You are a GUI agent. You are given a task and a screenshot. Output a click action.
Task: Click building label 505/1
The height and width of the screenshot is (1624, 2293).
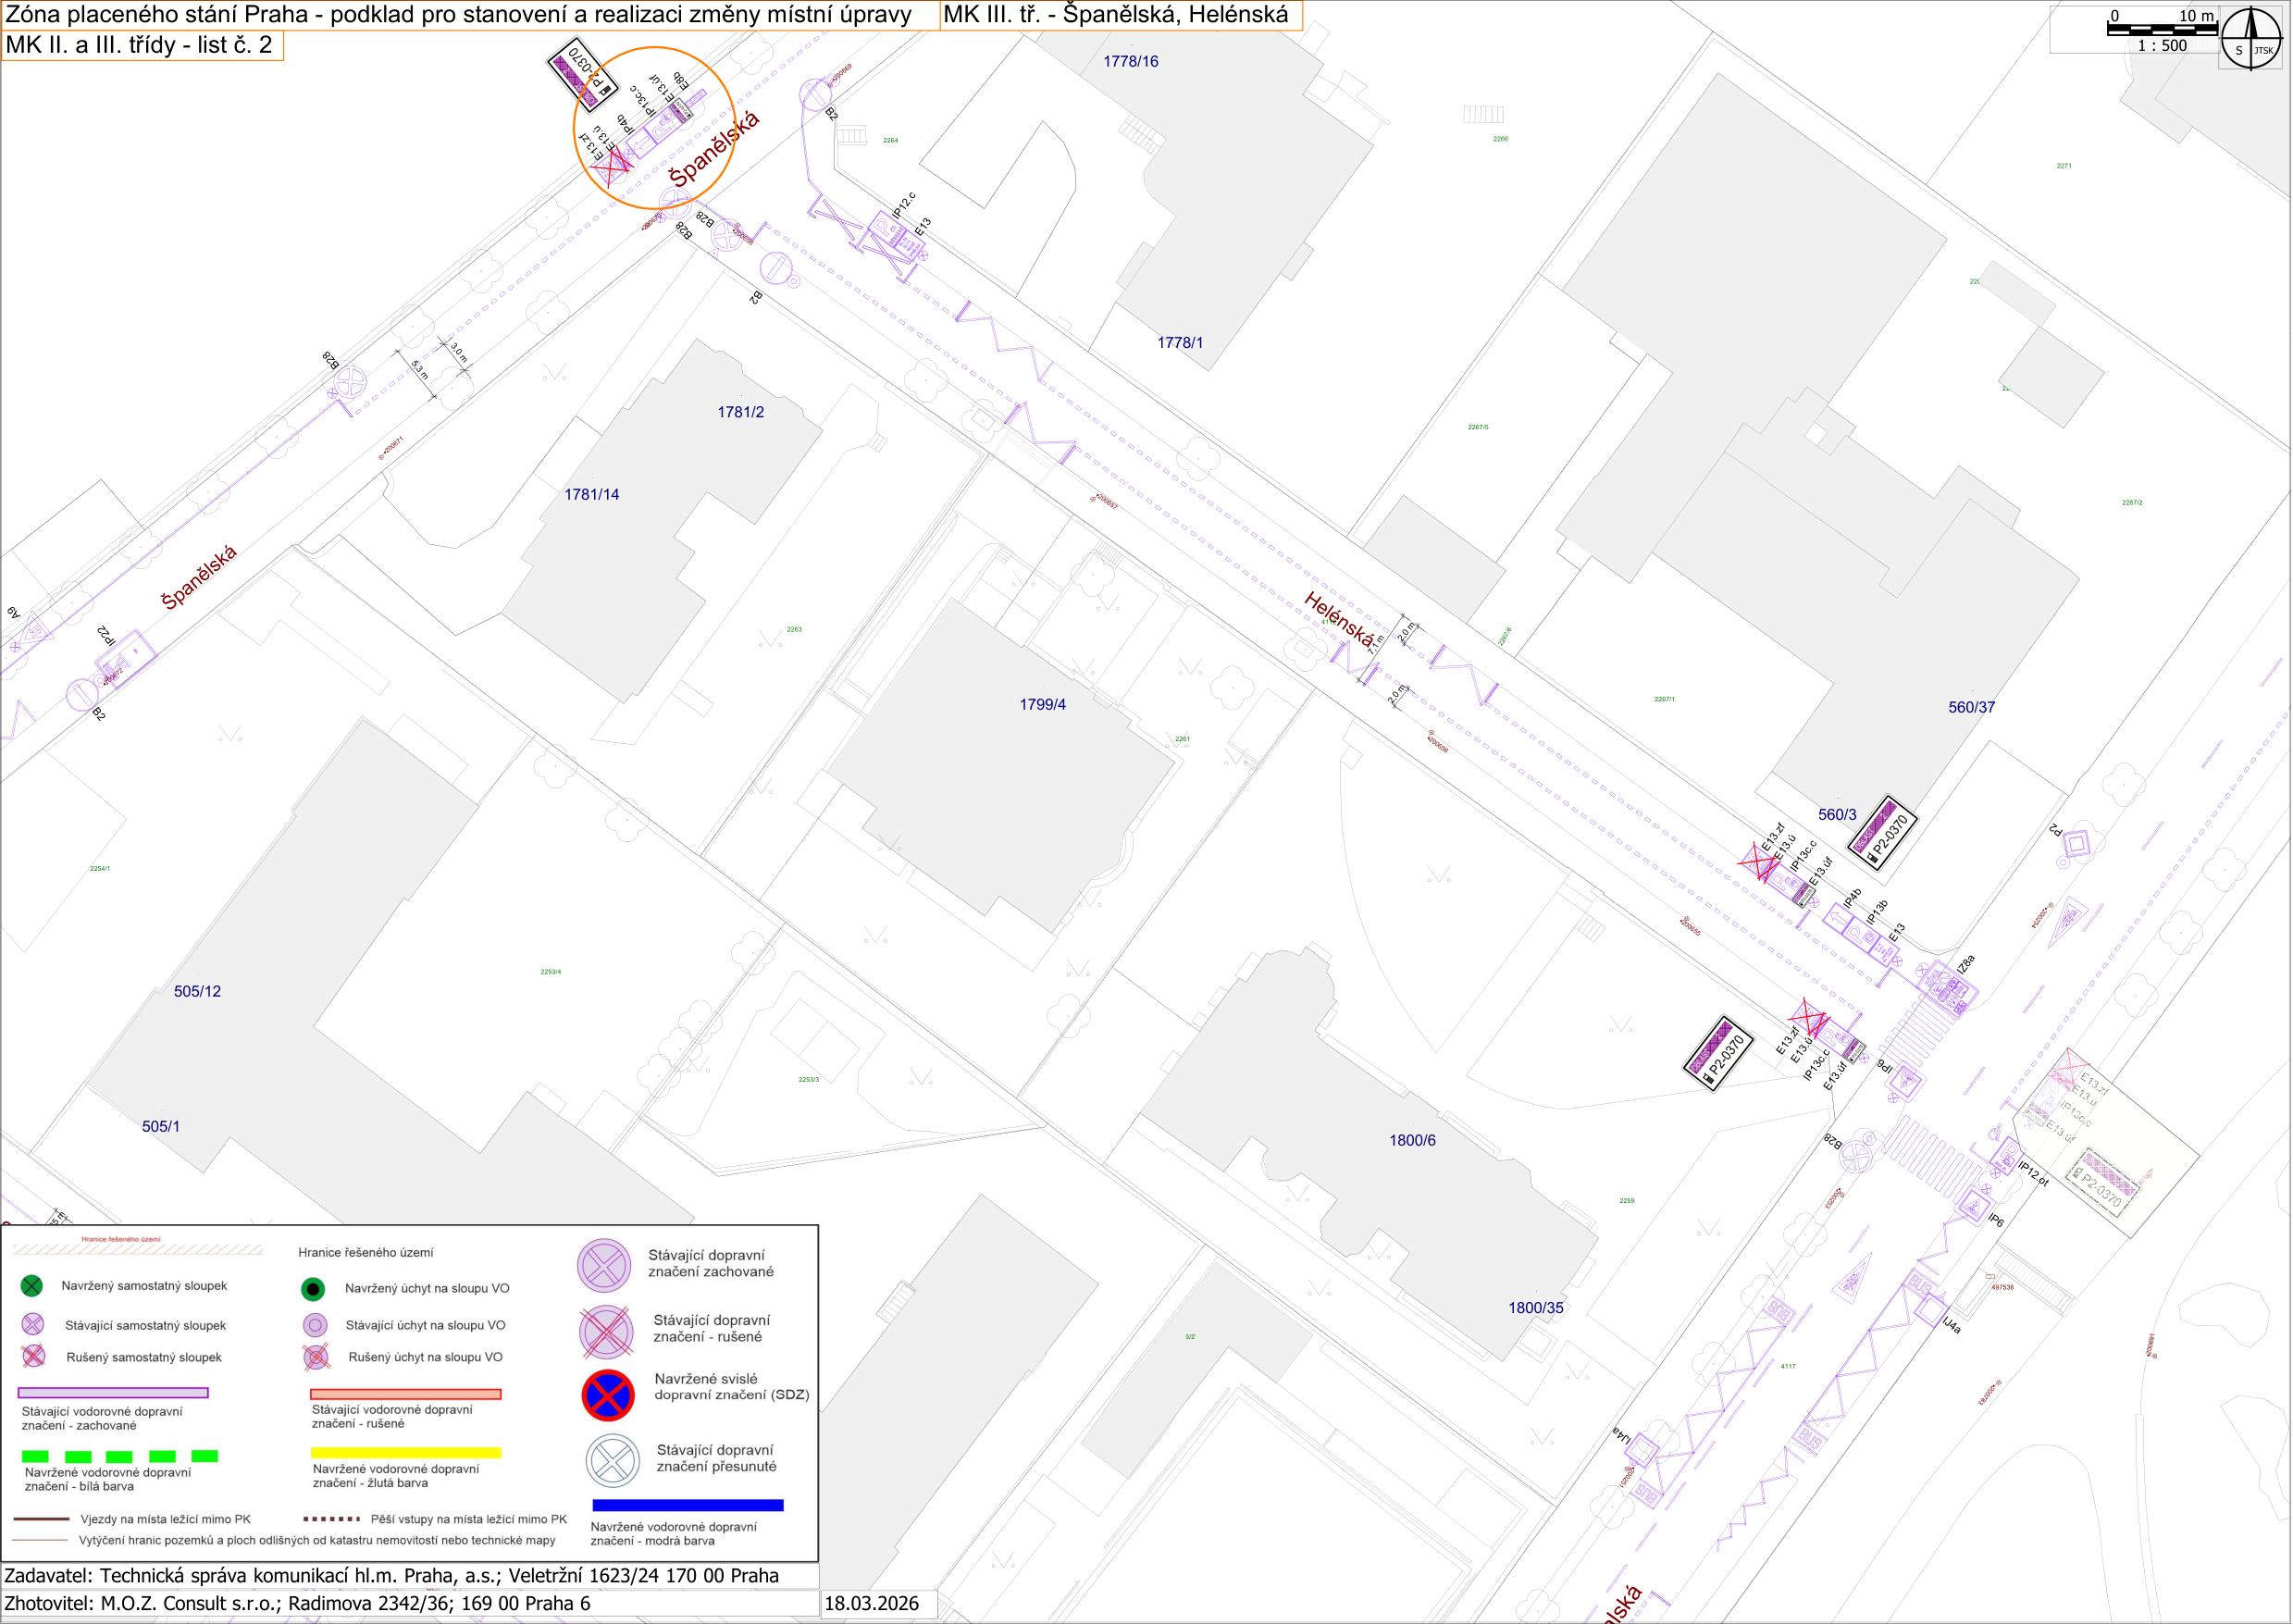pyautogui.click(x=161, y=1126)
